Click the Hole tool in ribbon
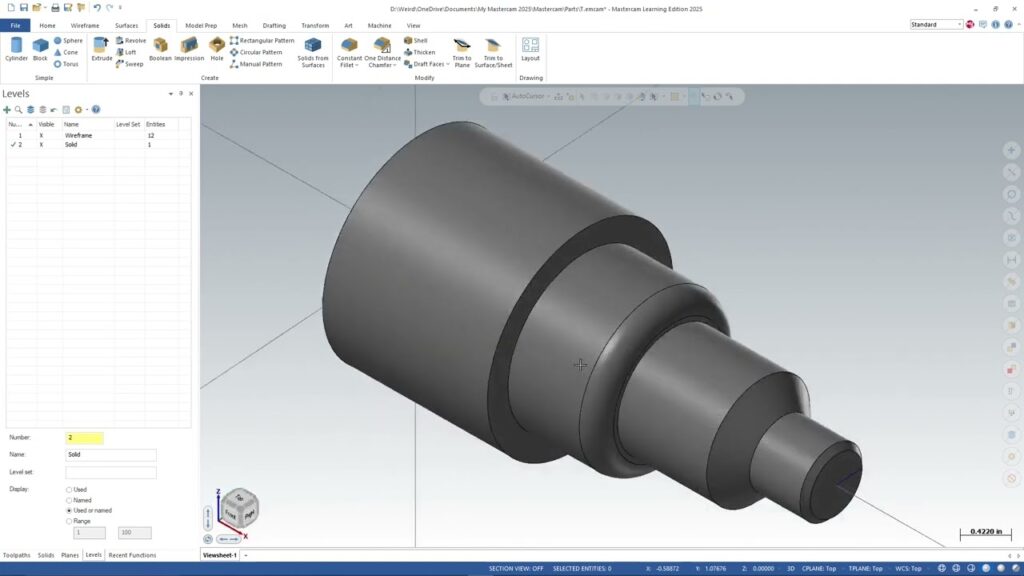The width and height of the screenshot is (1024, 576). pos(217,48)
